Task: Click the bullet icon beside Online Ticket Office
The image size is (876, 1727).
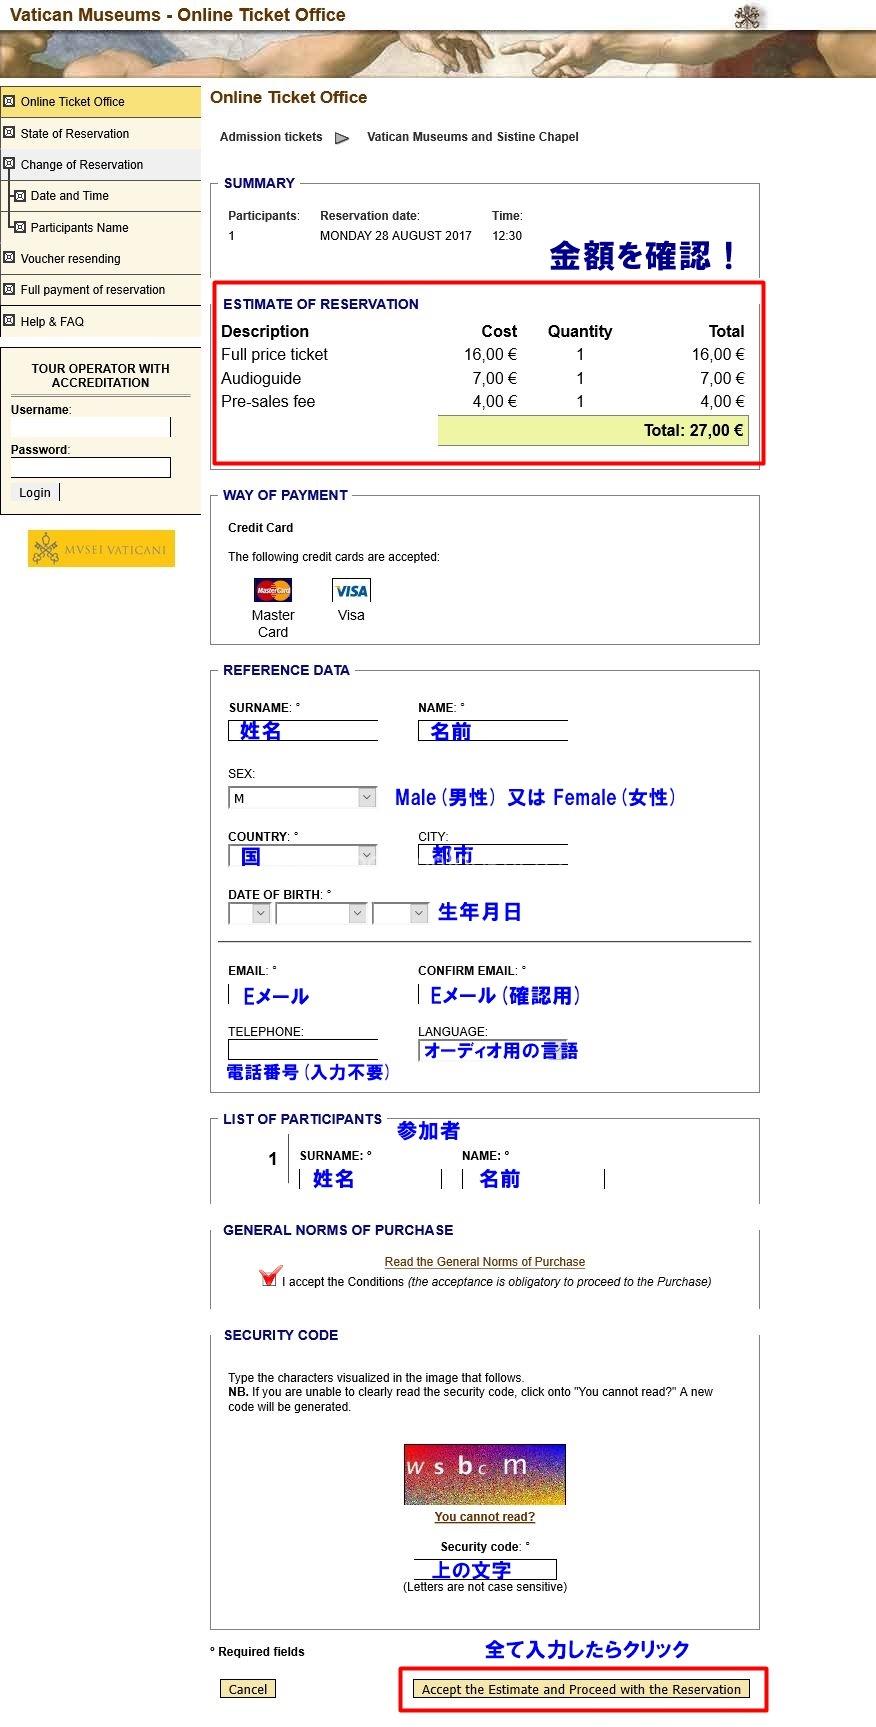Action: [9, 101]
